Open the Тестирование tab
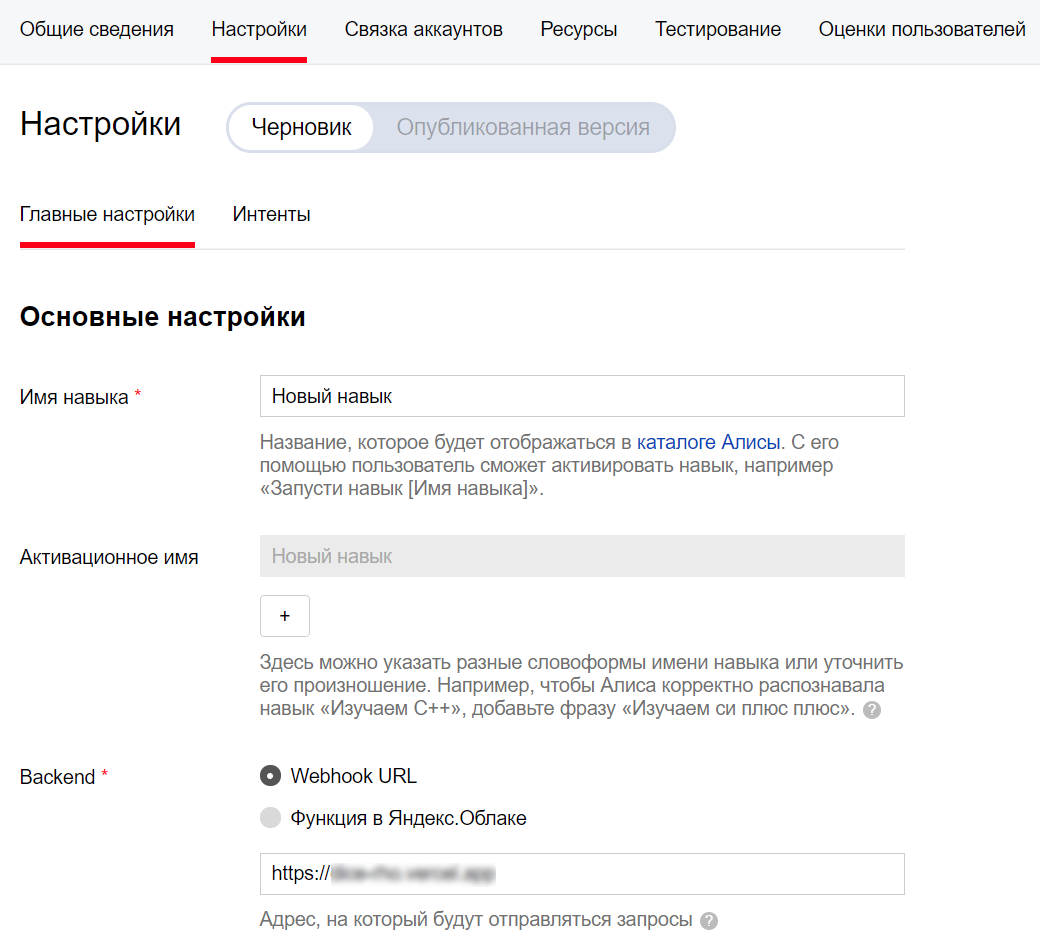The image size is (1040, 947). point(717,29)
